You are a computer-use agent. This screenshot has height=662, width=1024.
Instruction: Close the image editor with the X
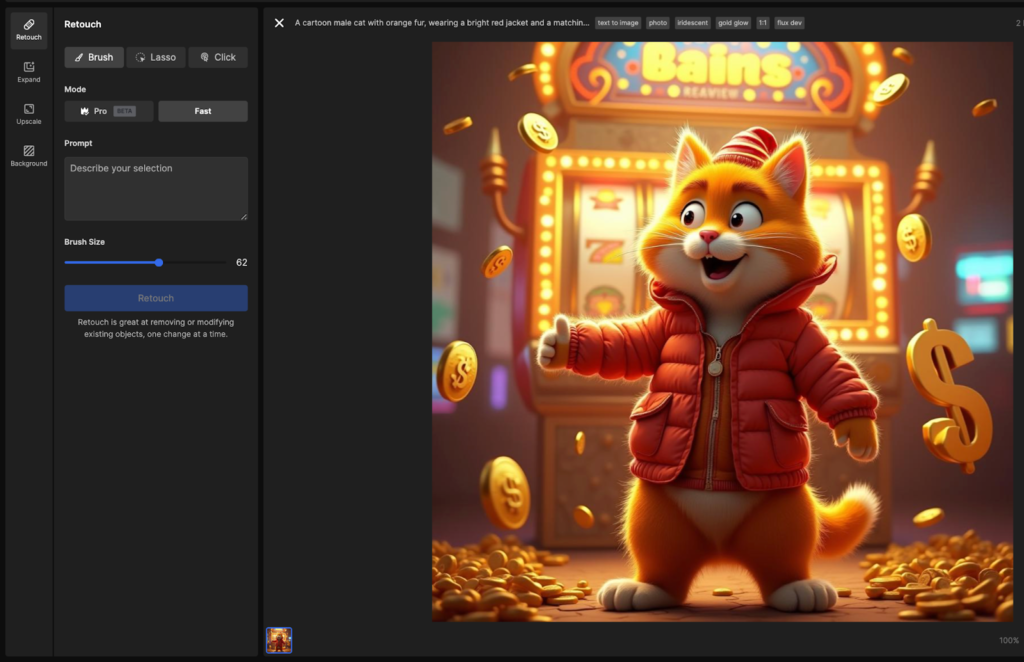(279, 22)
